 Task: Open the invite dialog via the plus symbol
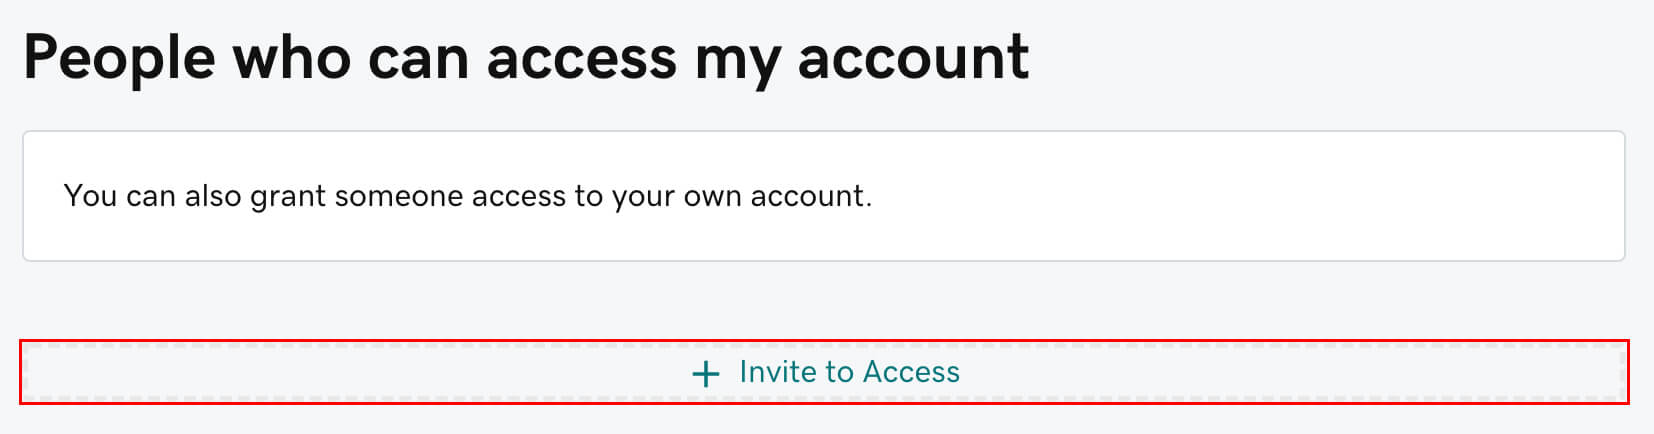[705, 374]
